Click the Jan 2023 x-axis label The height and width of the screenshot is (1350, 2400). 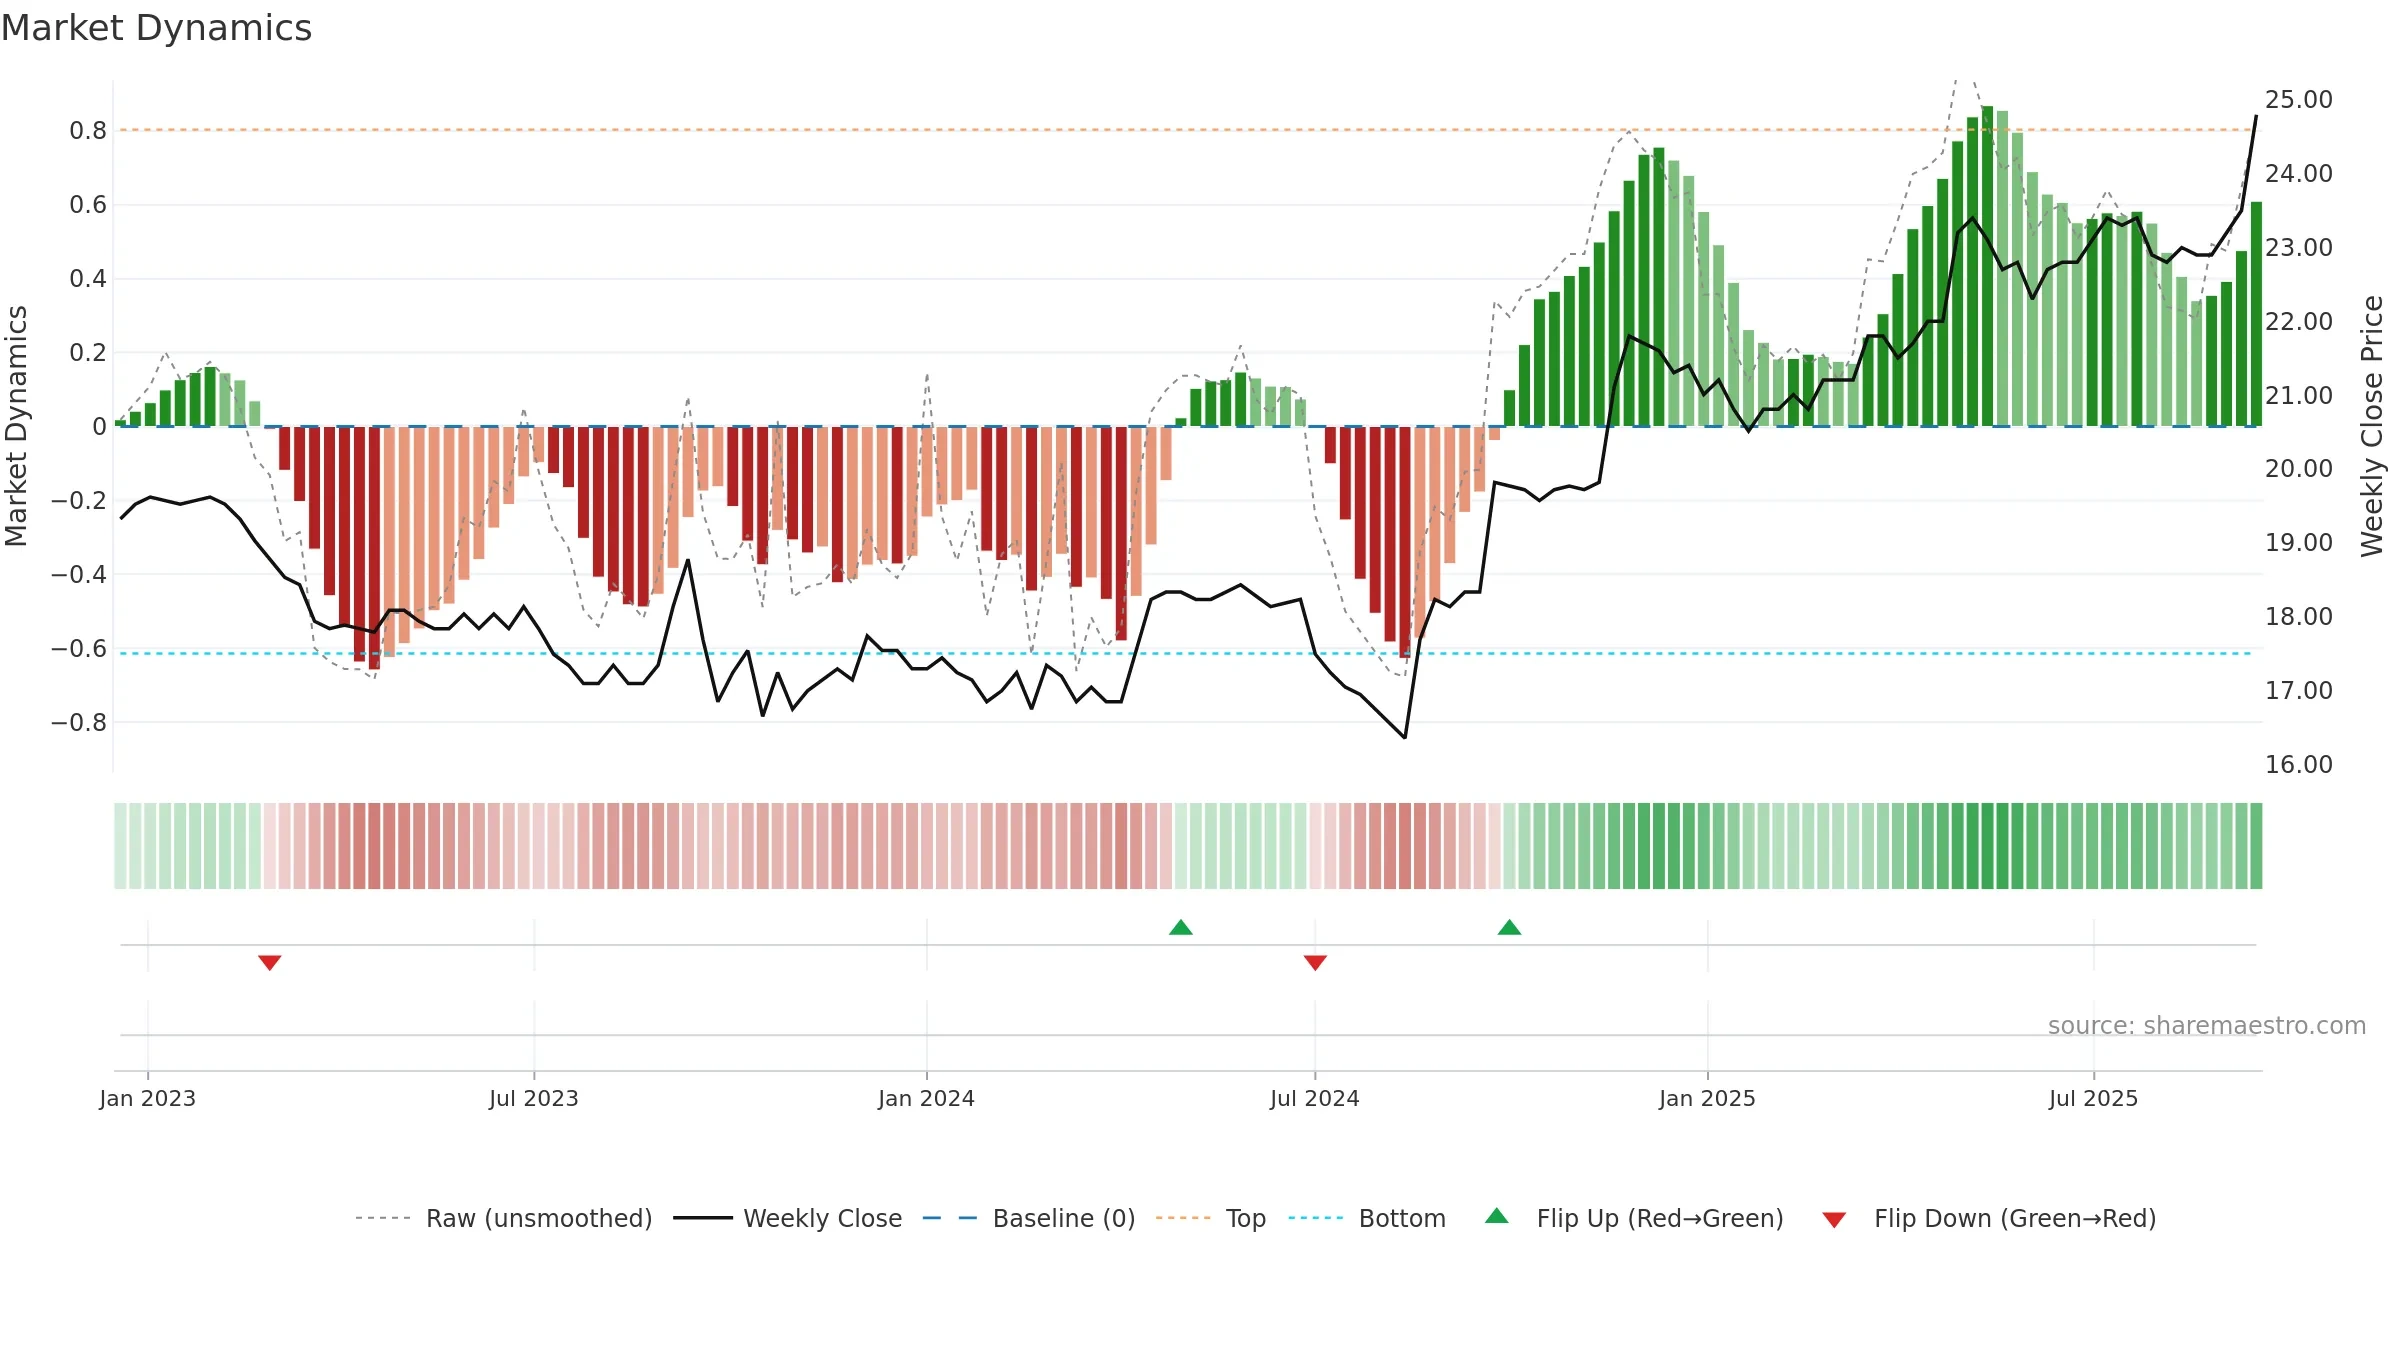[x=147, y=1098]
